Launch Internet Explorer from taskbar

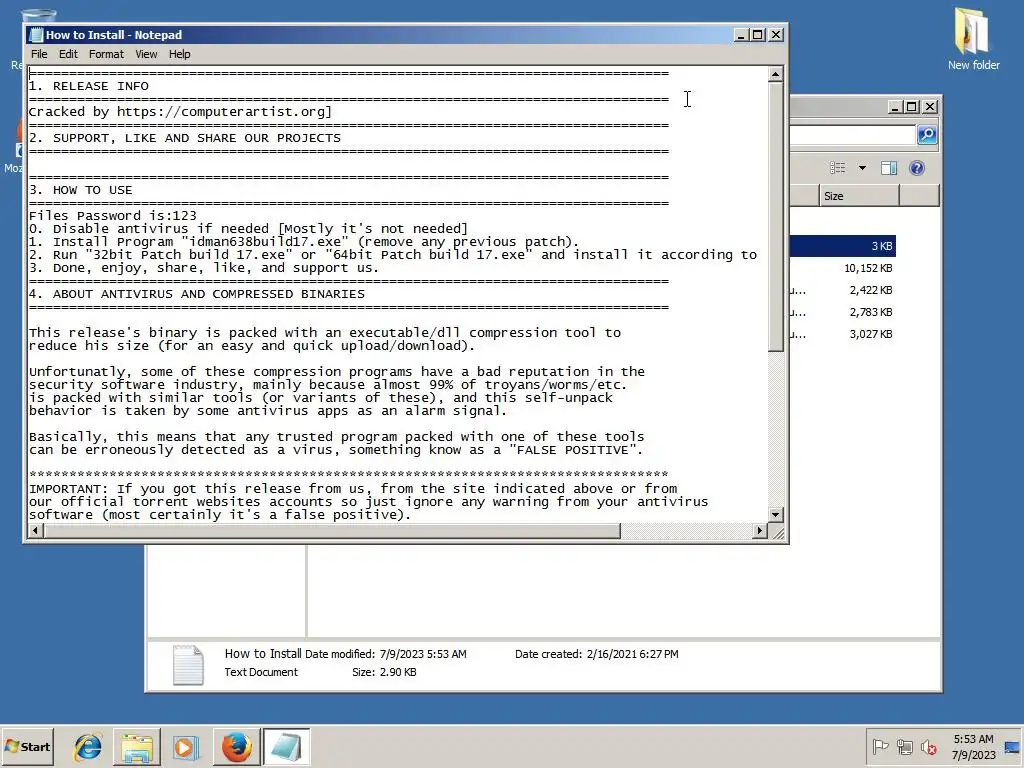[88, 747]
